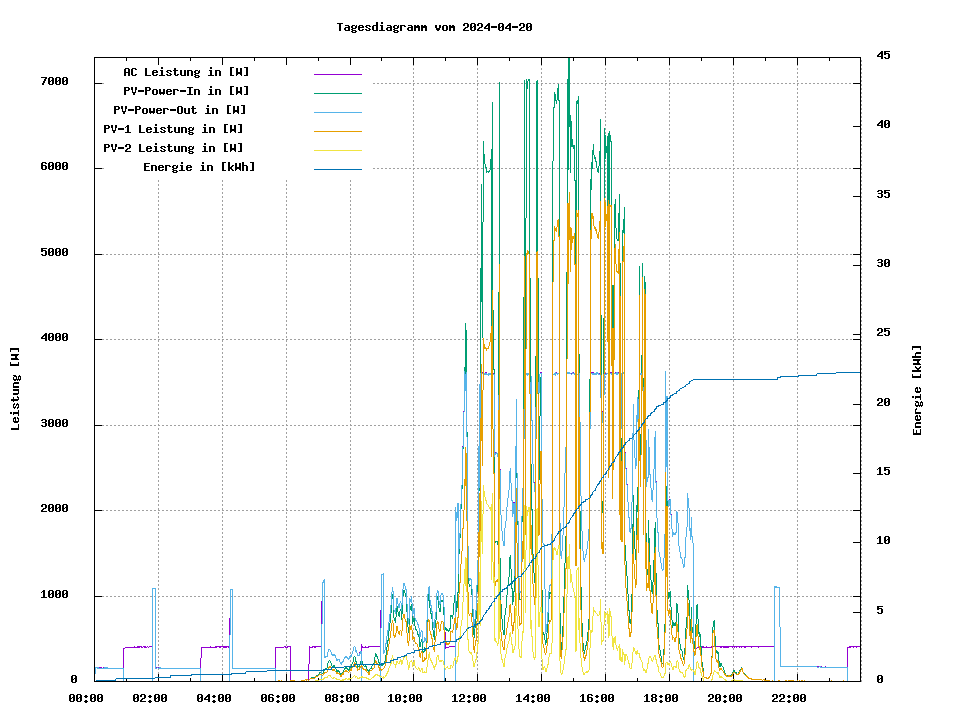960x720 pixels.
Task: Click the 'PV-Power-Out in [W]' legend entry
Action: click(x=180, y=110)
